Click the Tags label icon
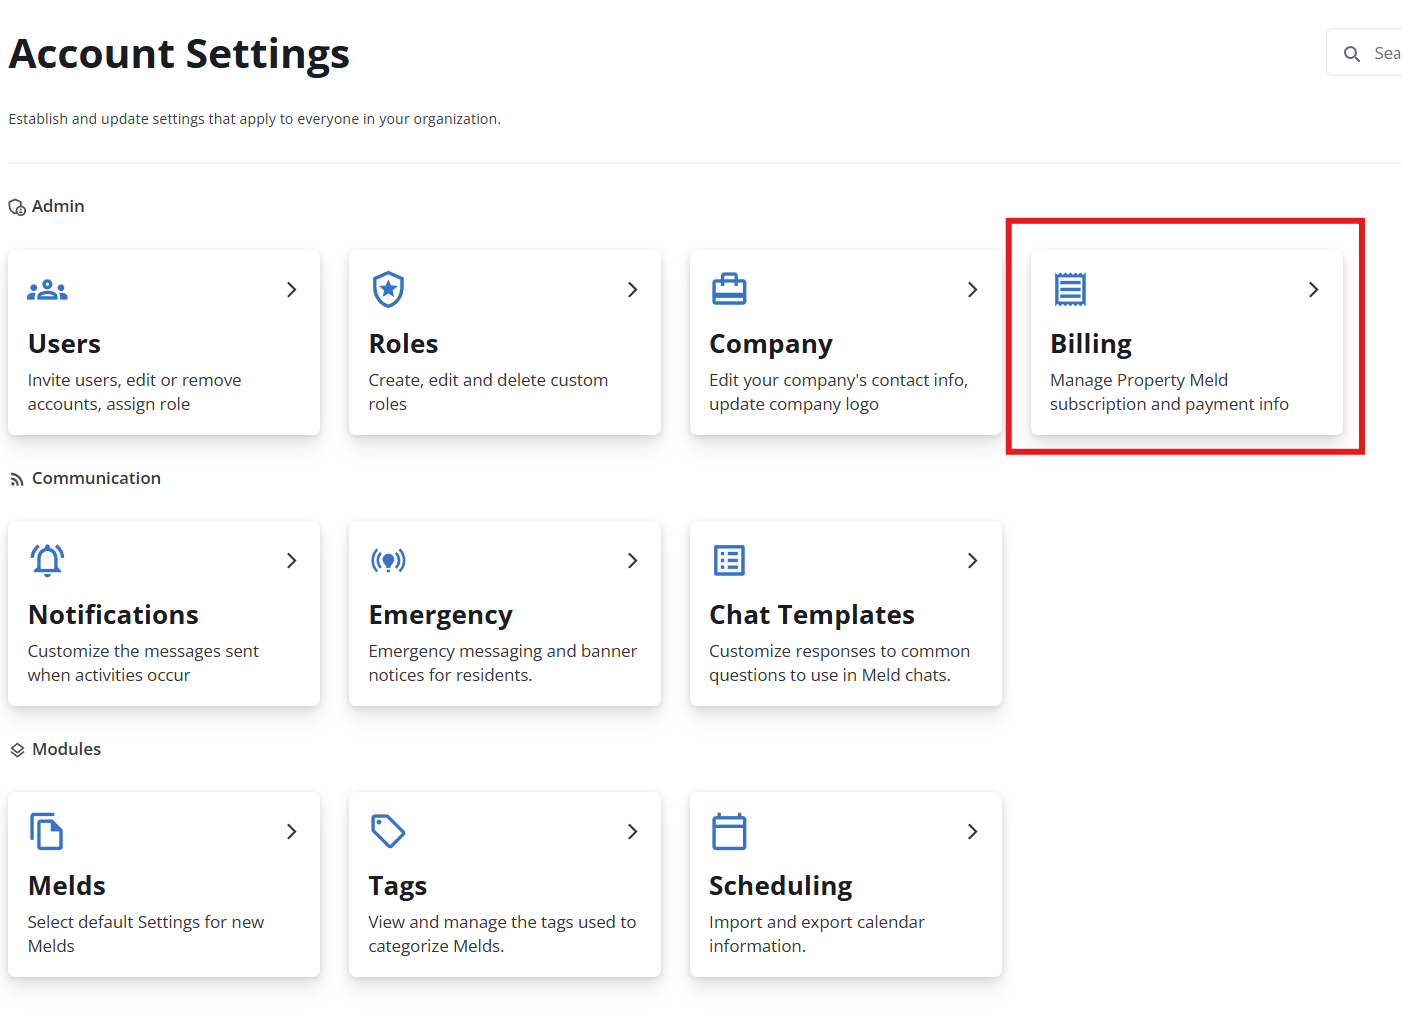1402x1021 pixels. click(x=388, y=831)
